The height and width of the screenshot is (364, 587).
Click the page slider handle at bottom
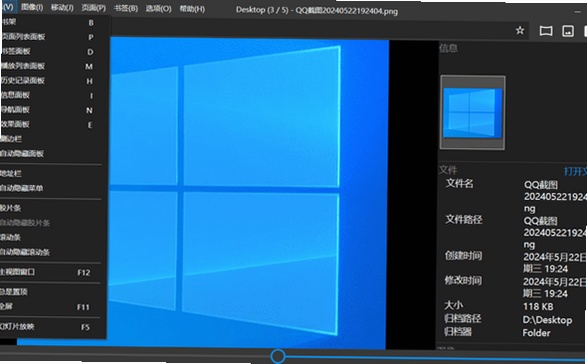click(278, 356)
